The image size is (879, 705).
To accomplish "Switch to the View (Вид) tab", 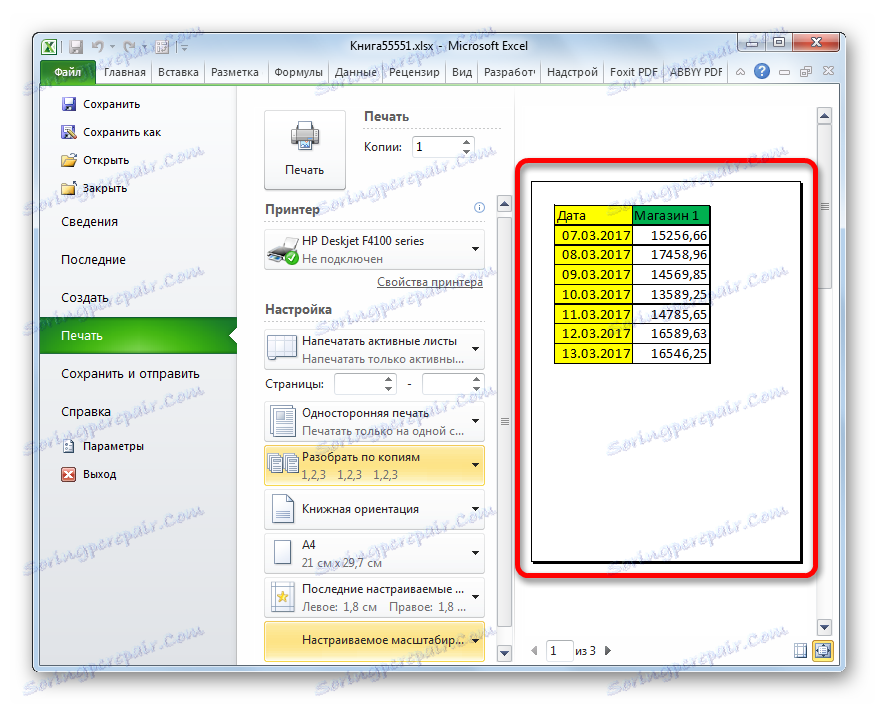I will click(x=462, y=72).
